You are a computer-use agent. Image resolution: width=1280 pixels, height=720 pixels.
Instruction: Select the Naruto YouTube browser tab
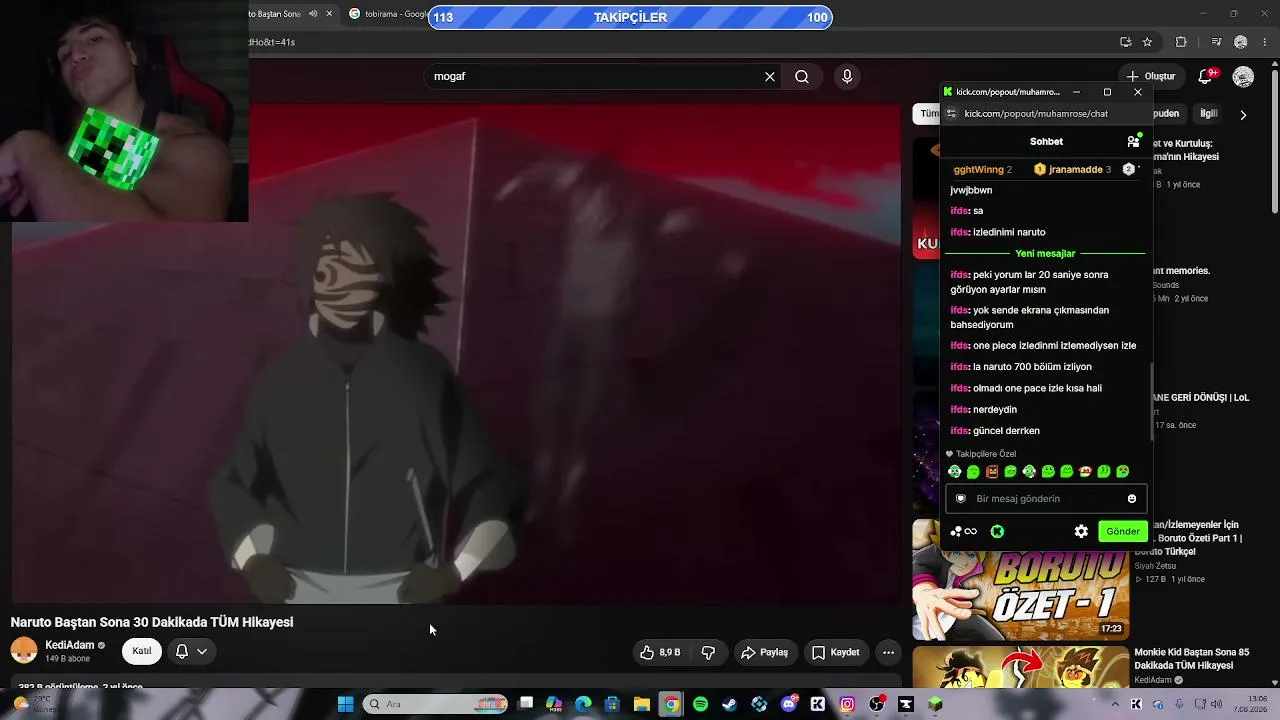point(290,14)
